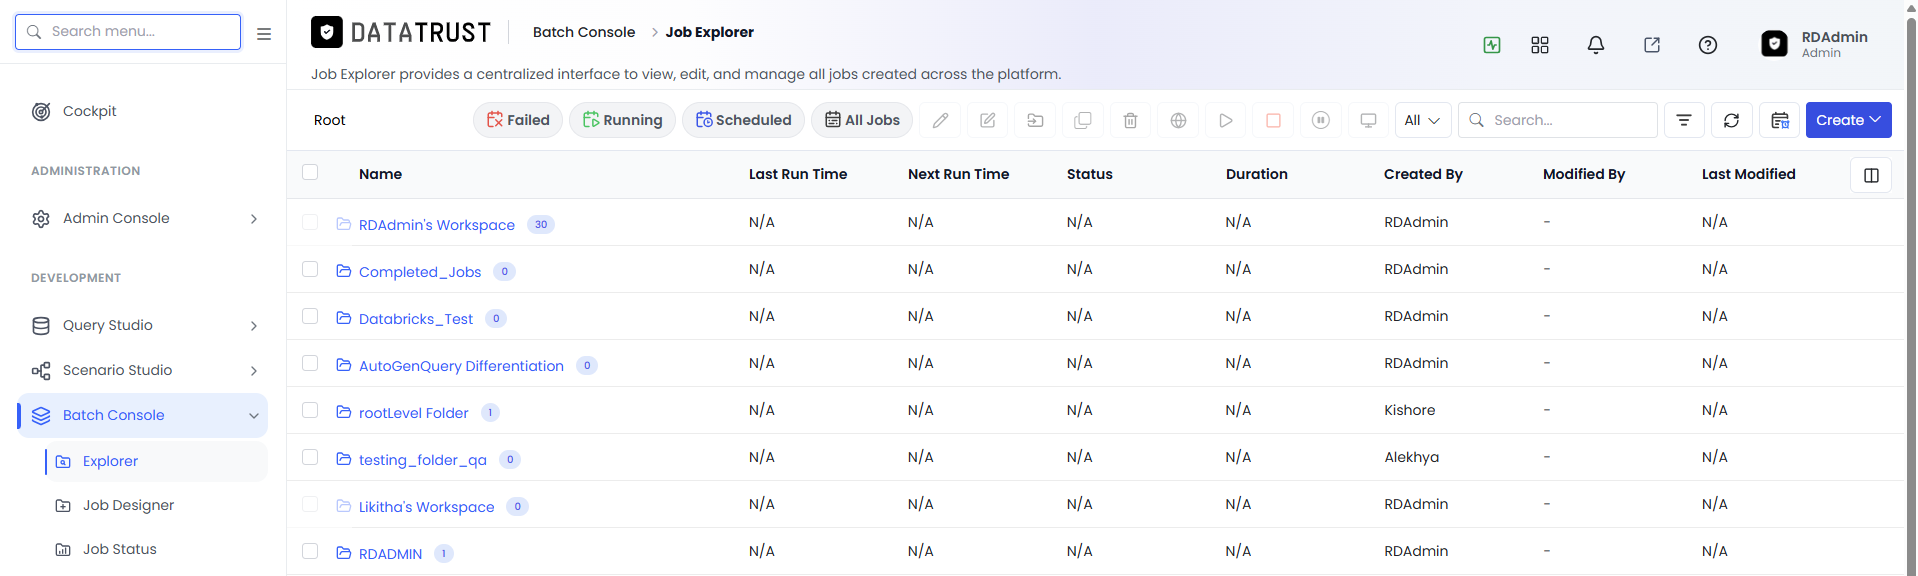Toggle the column chooser icon
The height and width of the screenshot is (576, 1918).
click(1871, 175)
